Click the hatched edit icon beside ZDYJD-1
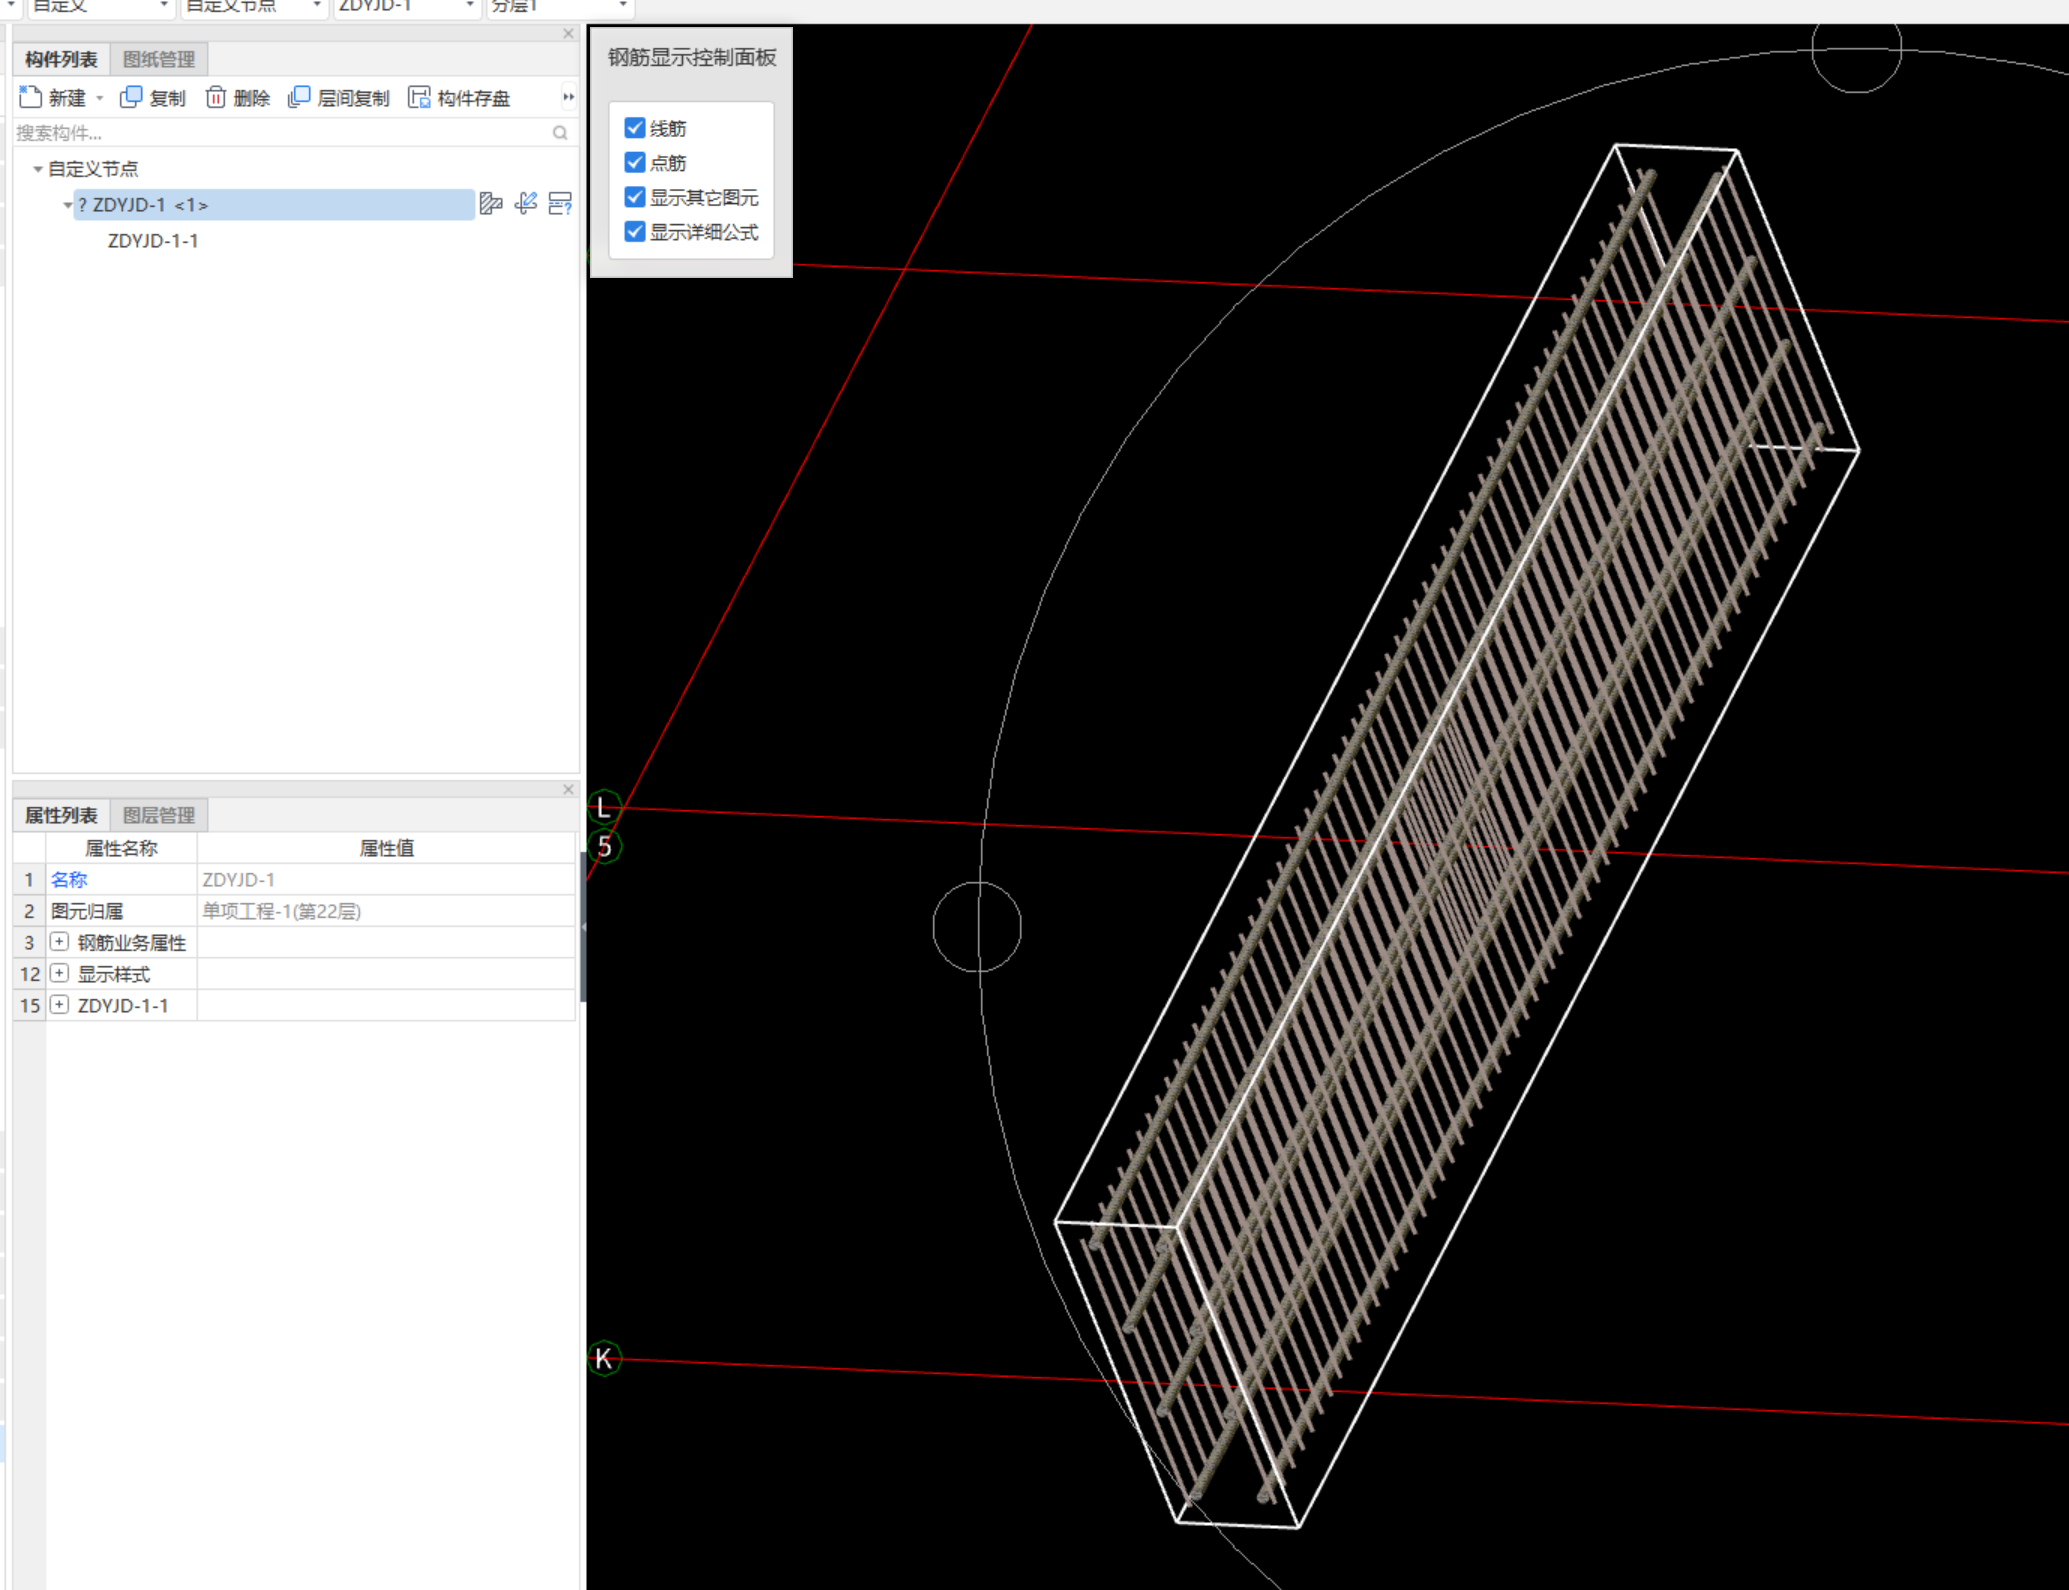2069x1590 pixels. coord(490,204)
